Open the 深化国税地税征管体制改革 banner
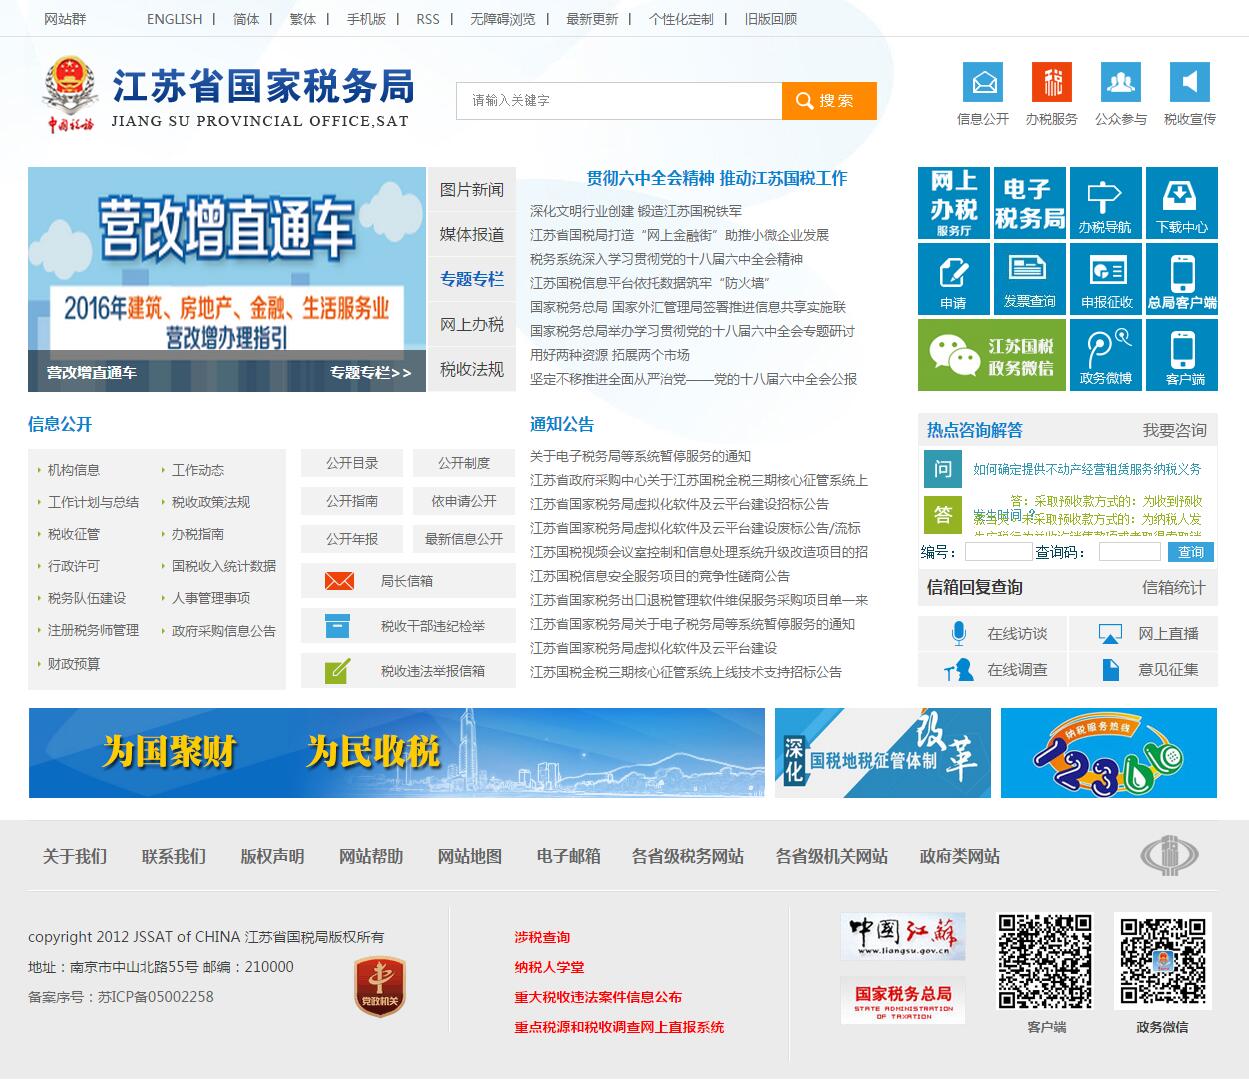Image resolution: width=1249 pixels, height=1080 pixels. click(883, 753)
